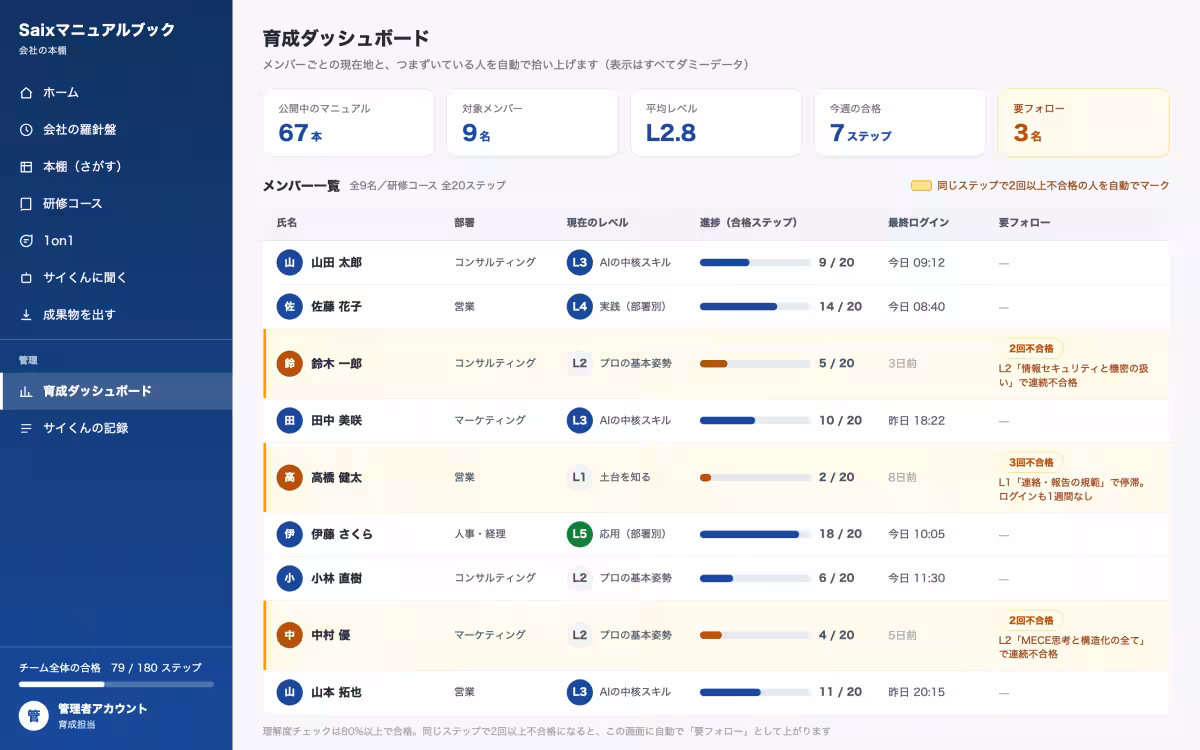This screenshot has width=1200, height=750.
Task: Click the name 田中 美咲
Action: click(336, 421)
